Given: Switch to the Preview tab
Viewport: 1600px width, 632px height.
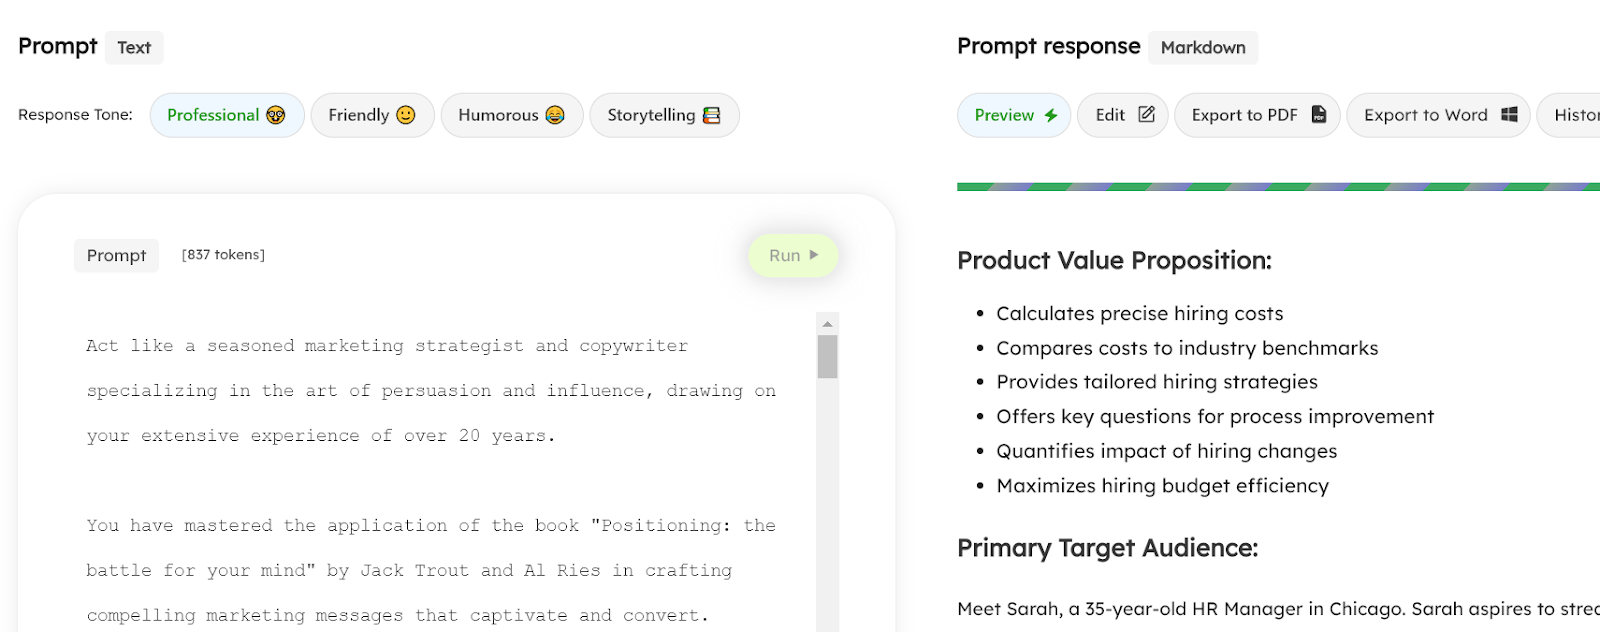Looking at the screenshot, I should point(1014,115).
